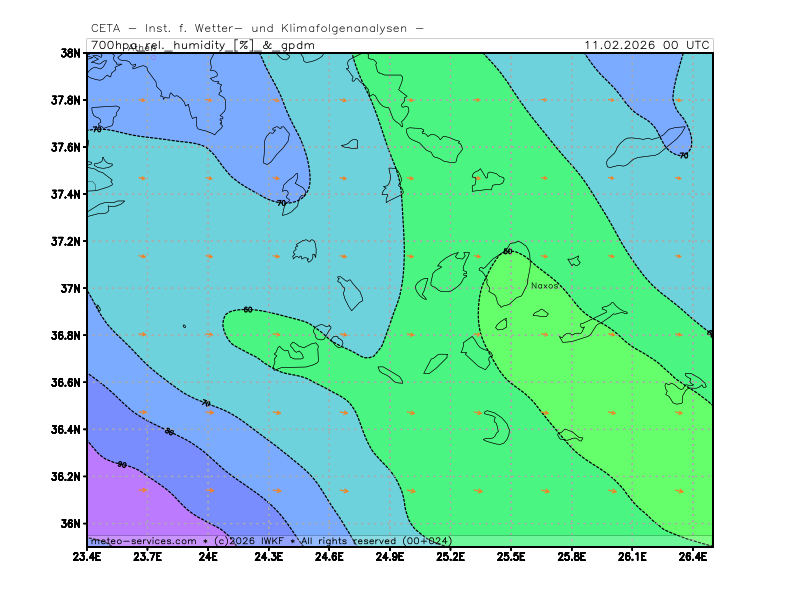Viewport: 800px width, 600px height.
Task: Click the 24E longitude axis label
Action: click(x=208, y=556)
